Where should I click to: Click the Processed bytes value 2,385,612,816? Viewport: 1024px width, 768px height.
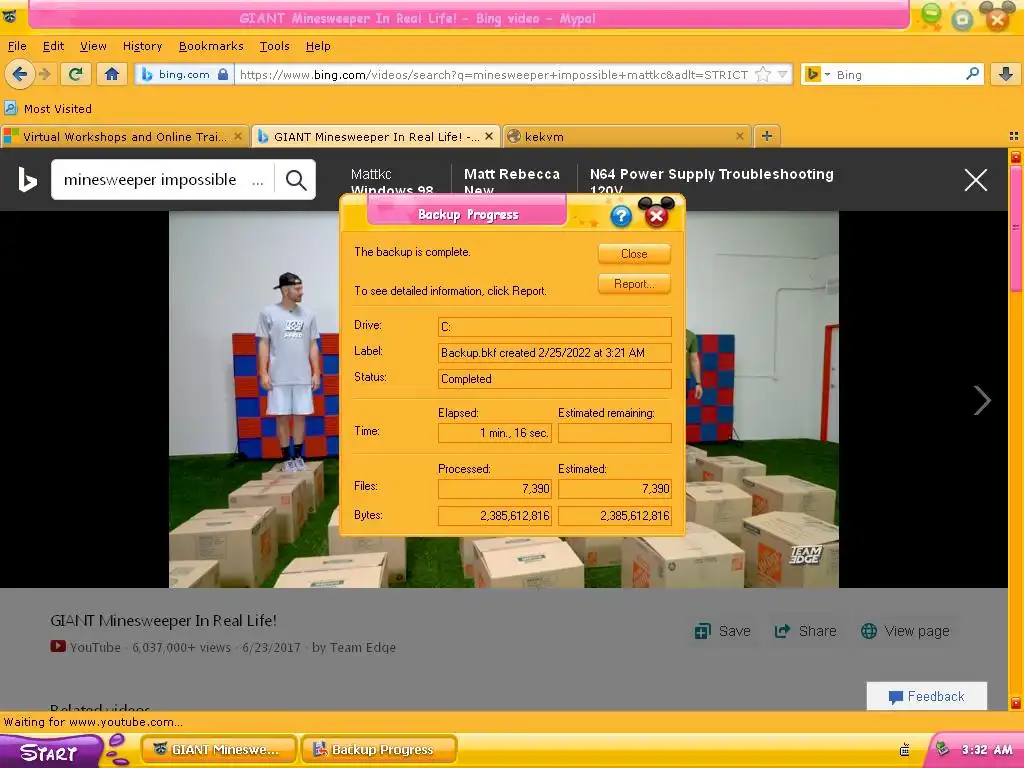[495, 516]
